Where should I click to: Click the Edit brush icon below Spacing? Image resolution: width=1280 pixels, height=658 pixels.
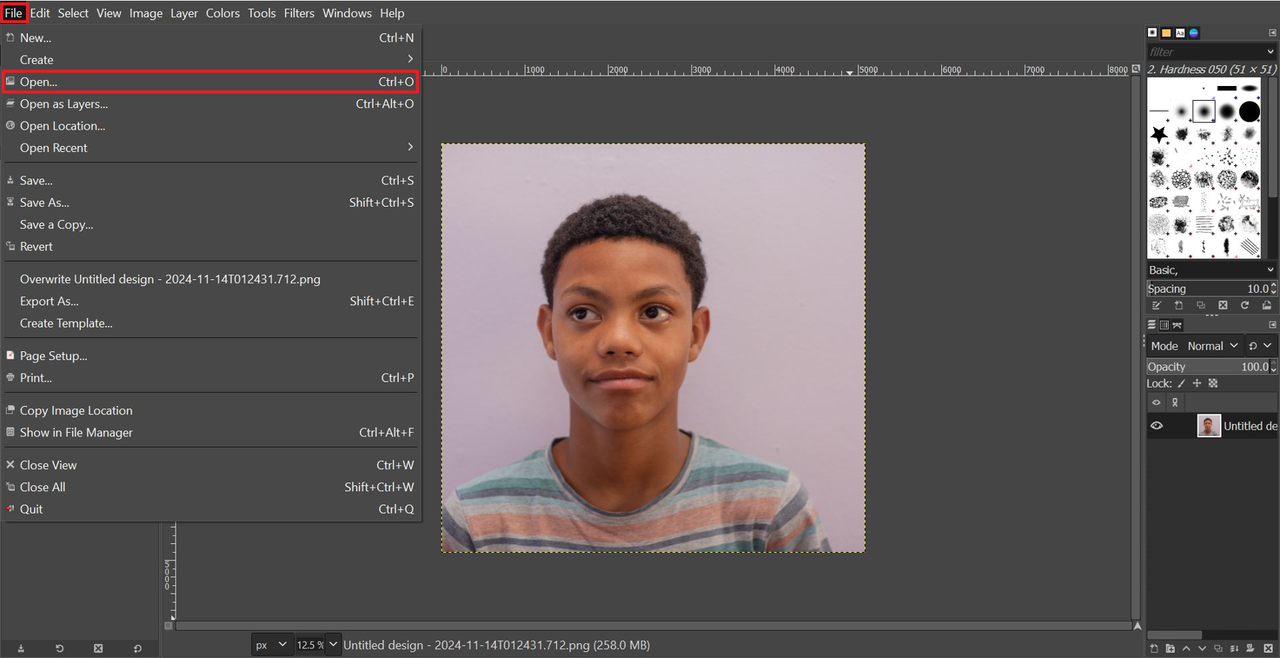coord(1157,305)
